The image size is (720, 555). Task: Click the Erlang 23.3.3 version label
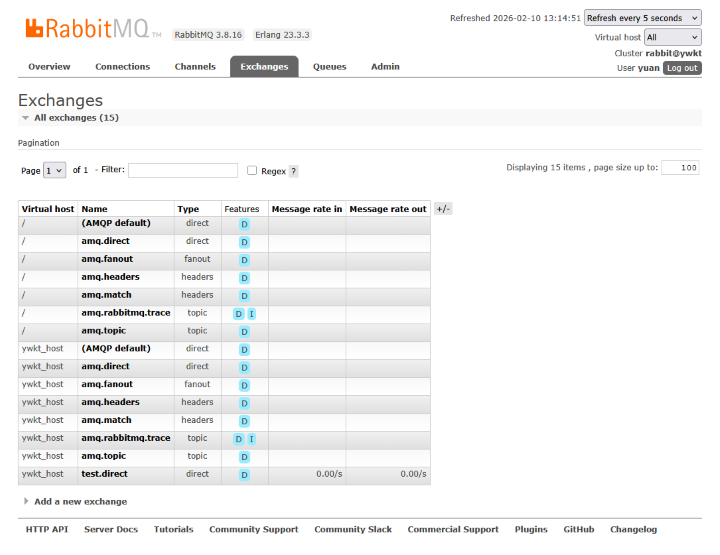[282, 35]
